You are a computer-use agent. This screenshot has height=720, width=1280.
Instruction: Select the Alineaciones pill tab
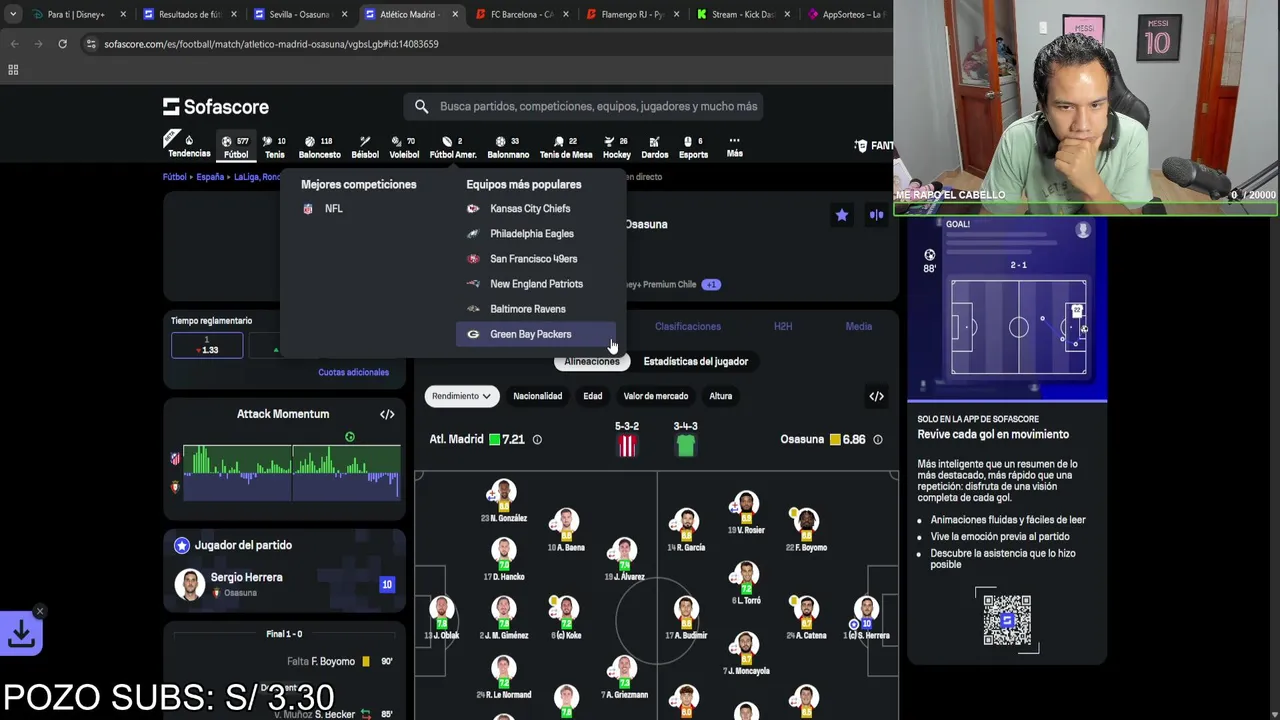click(591, 361)
